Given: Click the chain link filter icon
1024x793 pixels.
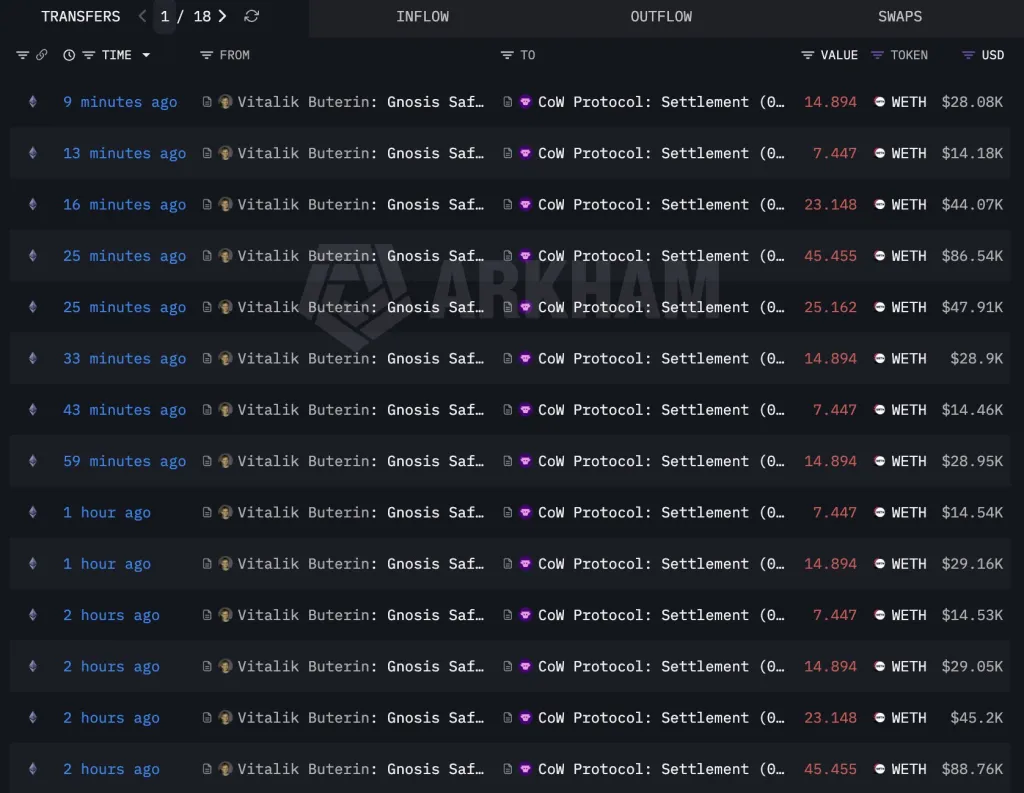Looking at the screenshot, I should [x=41, y=55].
